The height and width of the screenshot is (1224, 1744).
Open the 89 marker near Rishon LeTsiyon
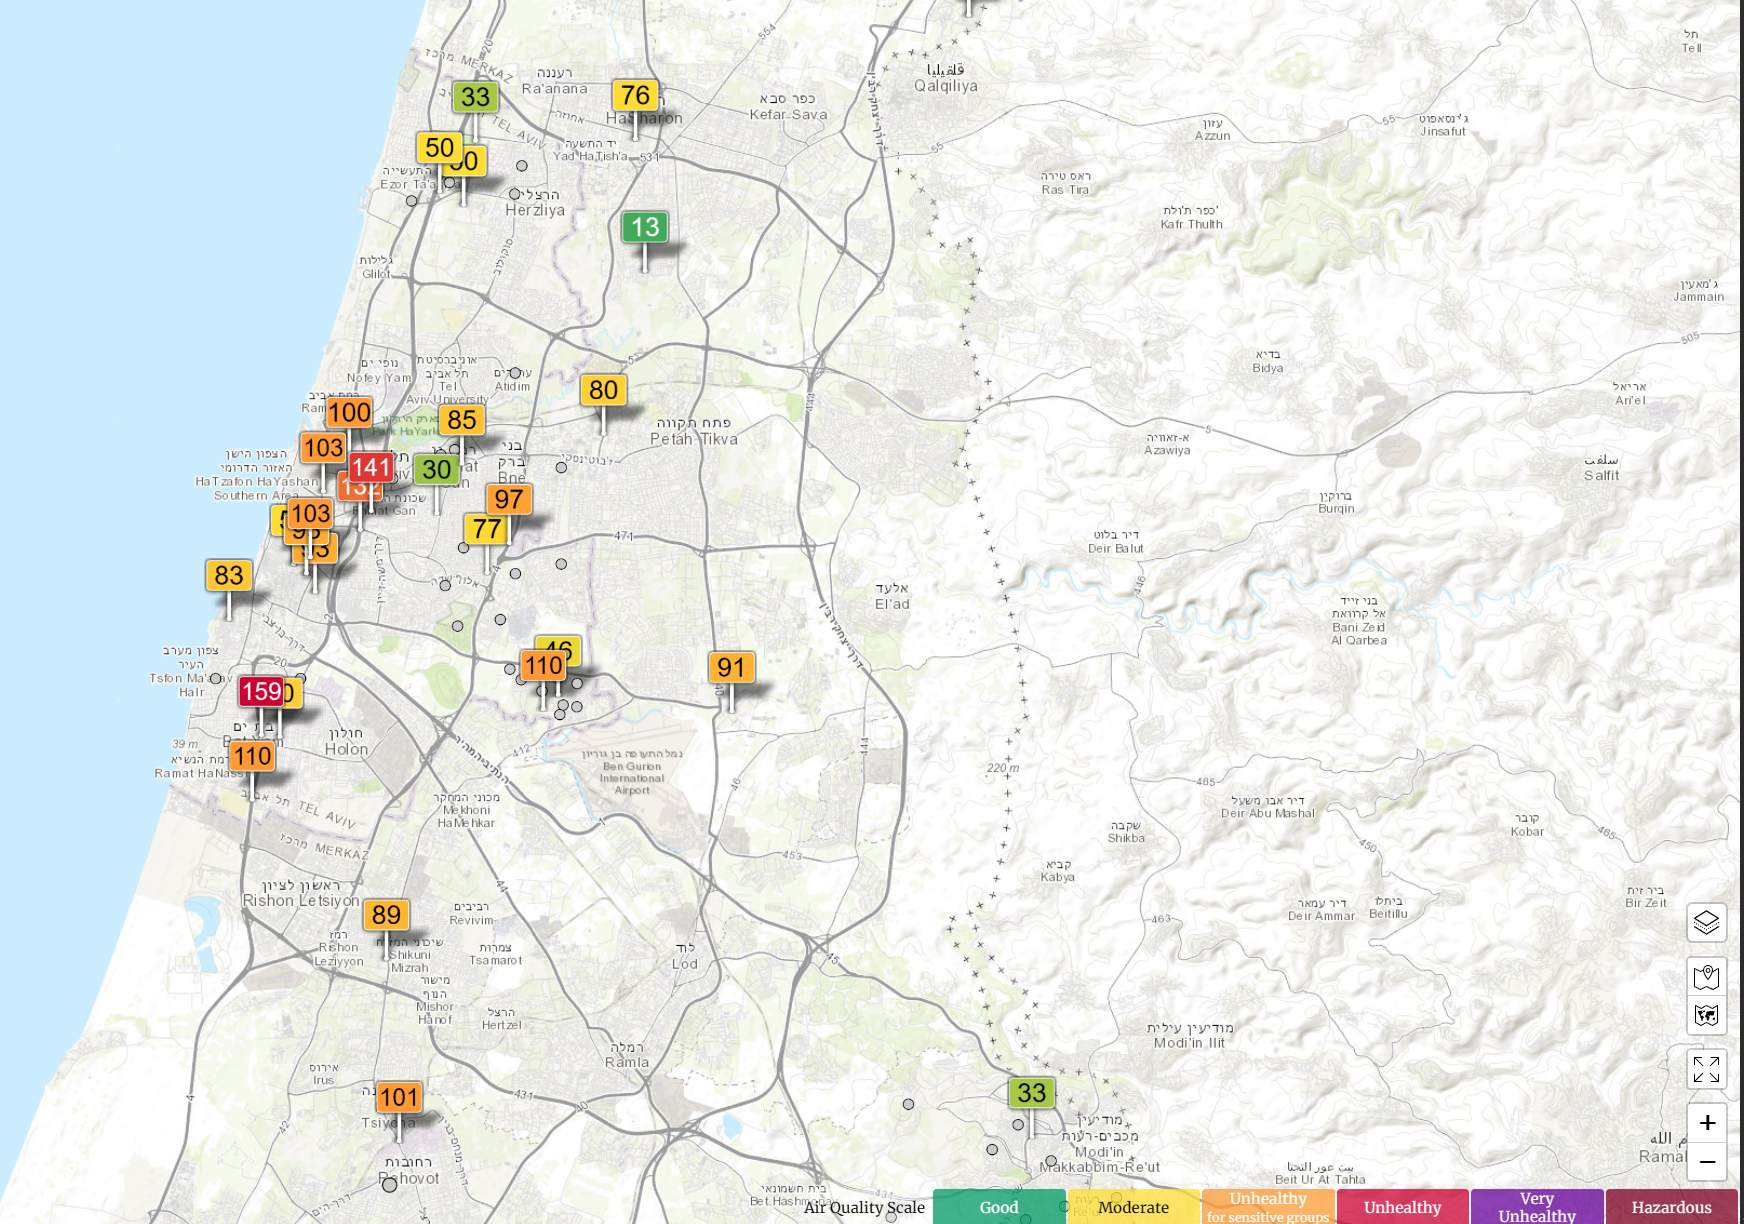point(386,915)
